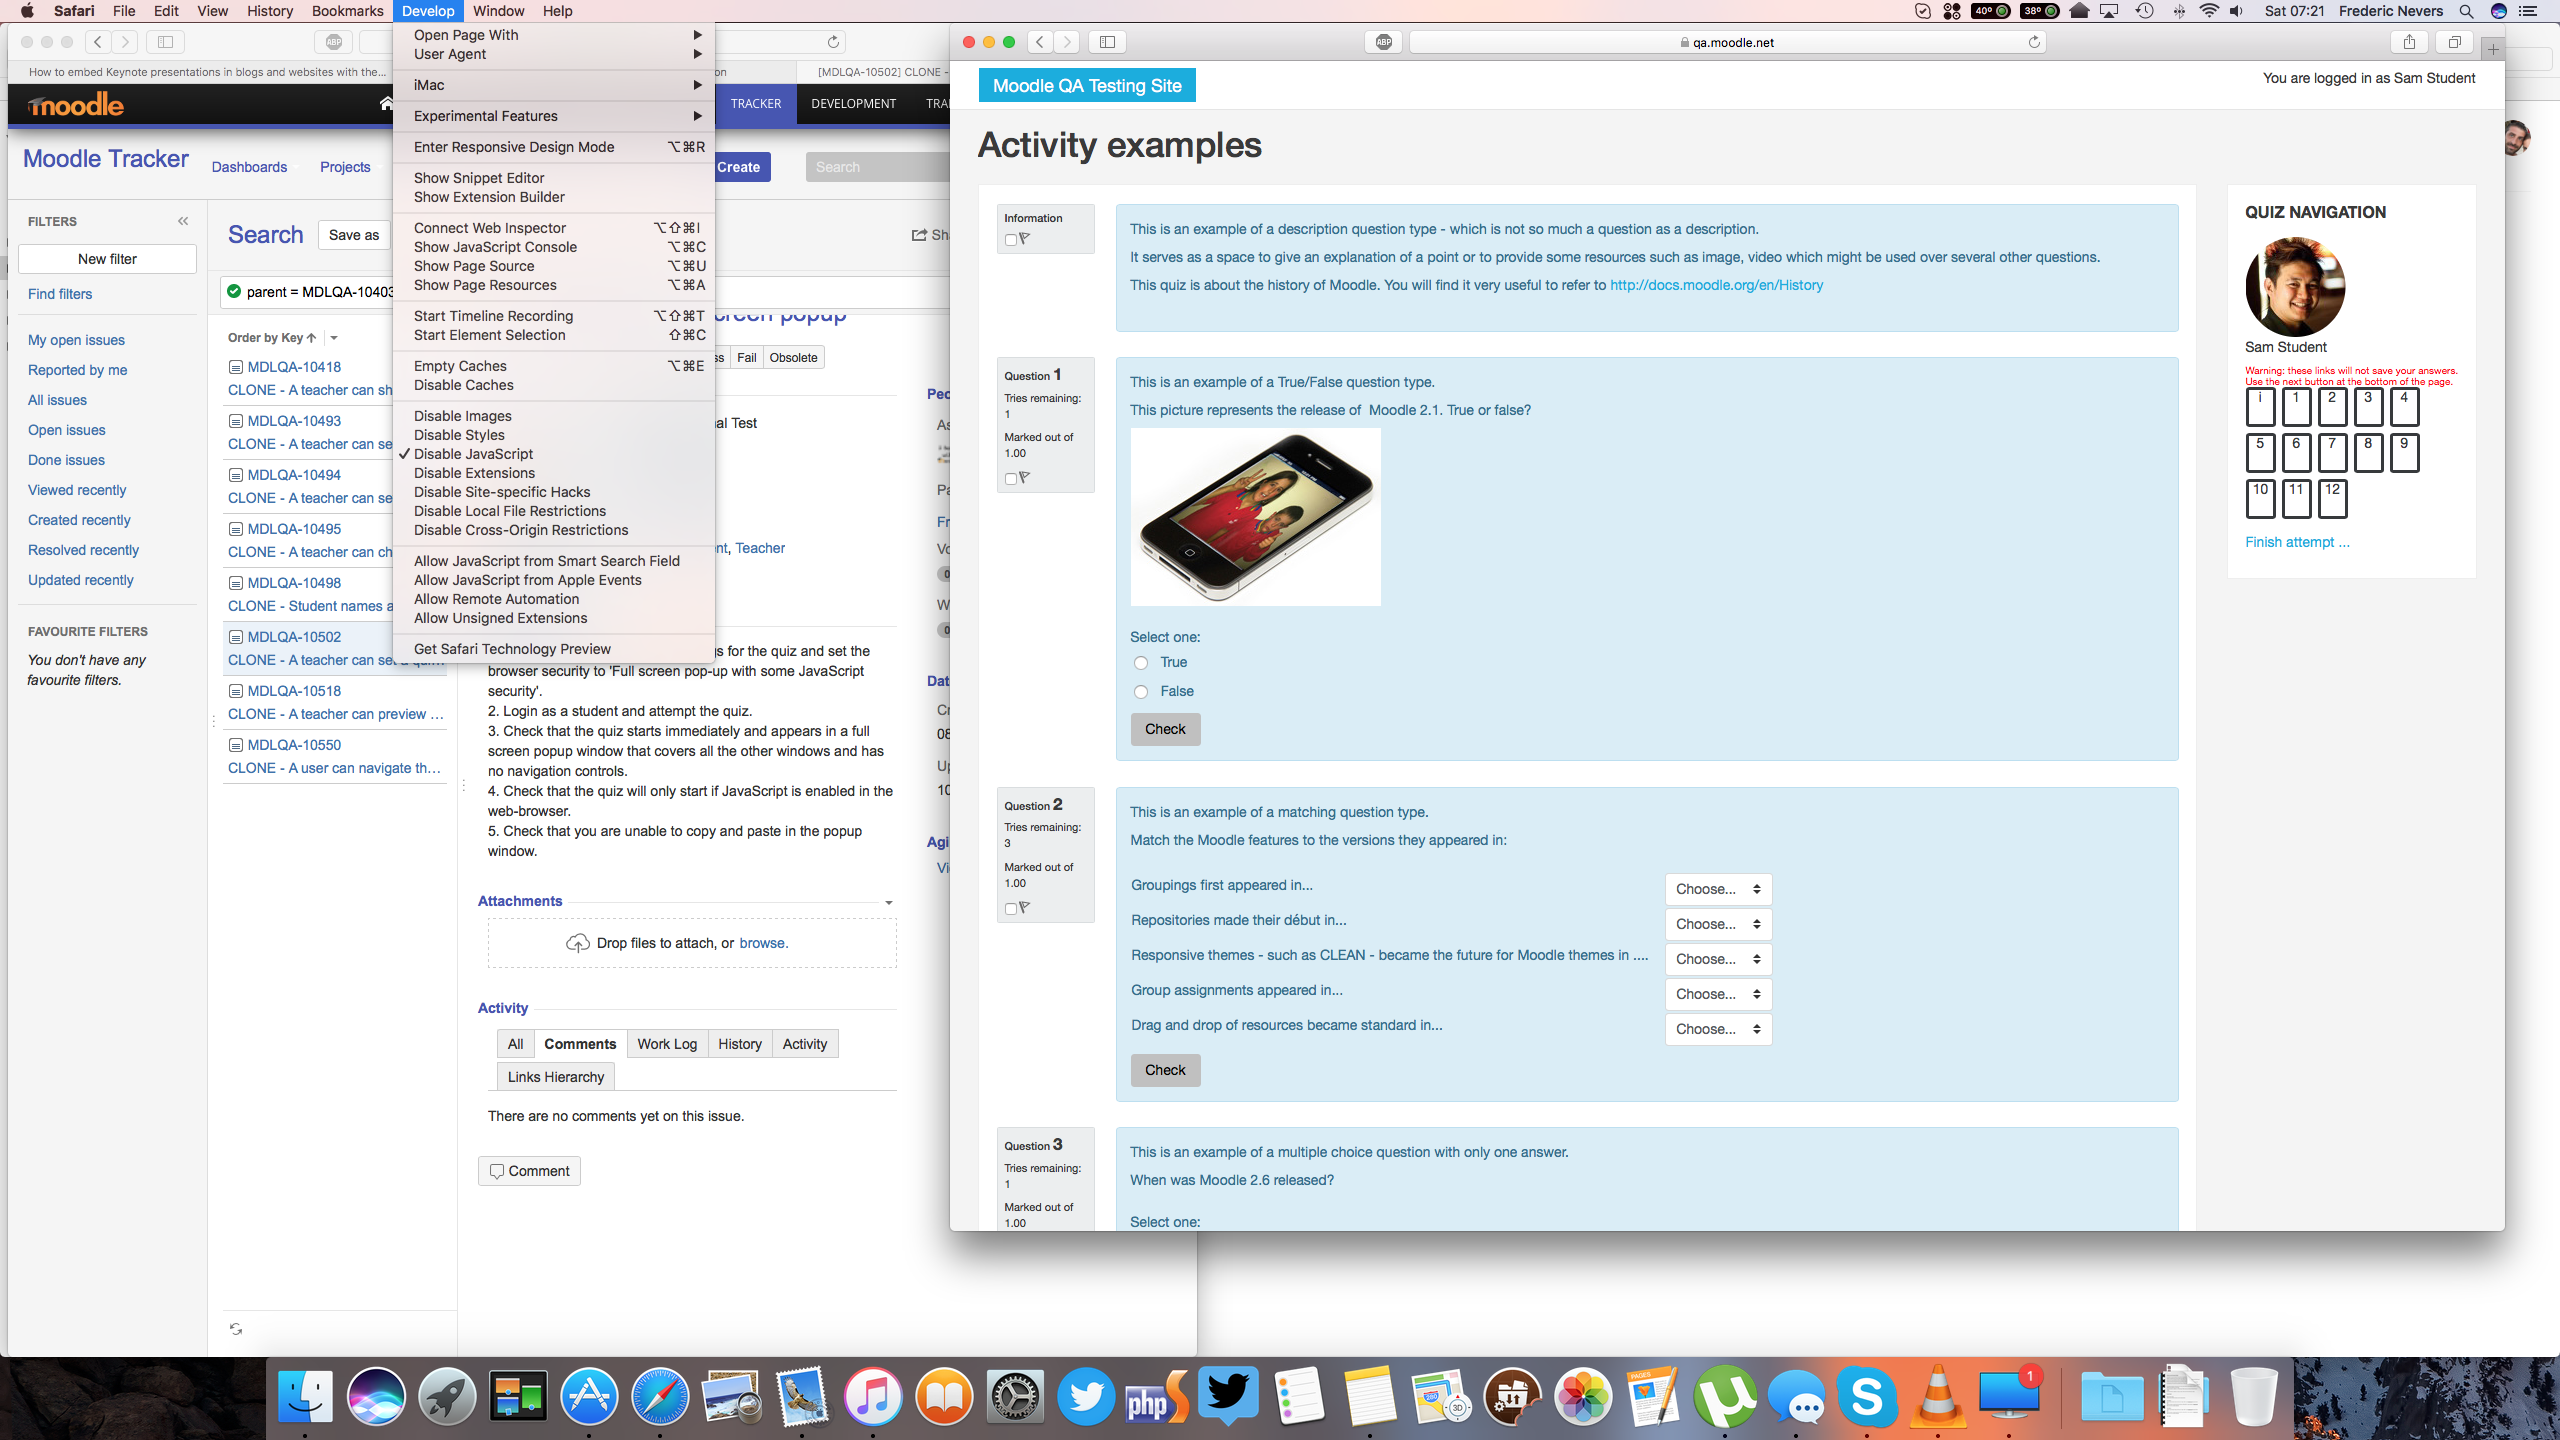Flag the Information block checkbox

tap(1011, 240)
